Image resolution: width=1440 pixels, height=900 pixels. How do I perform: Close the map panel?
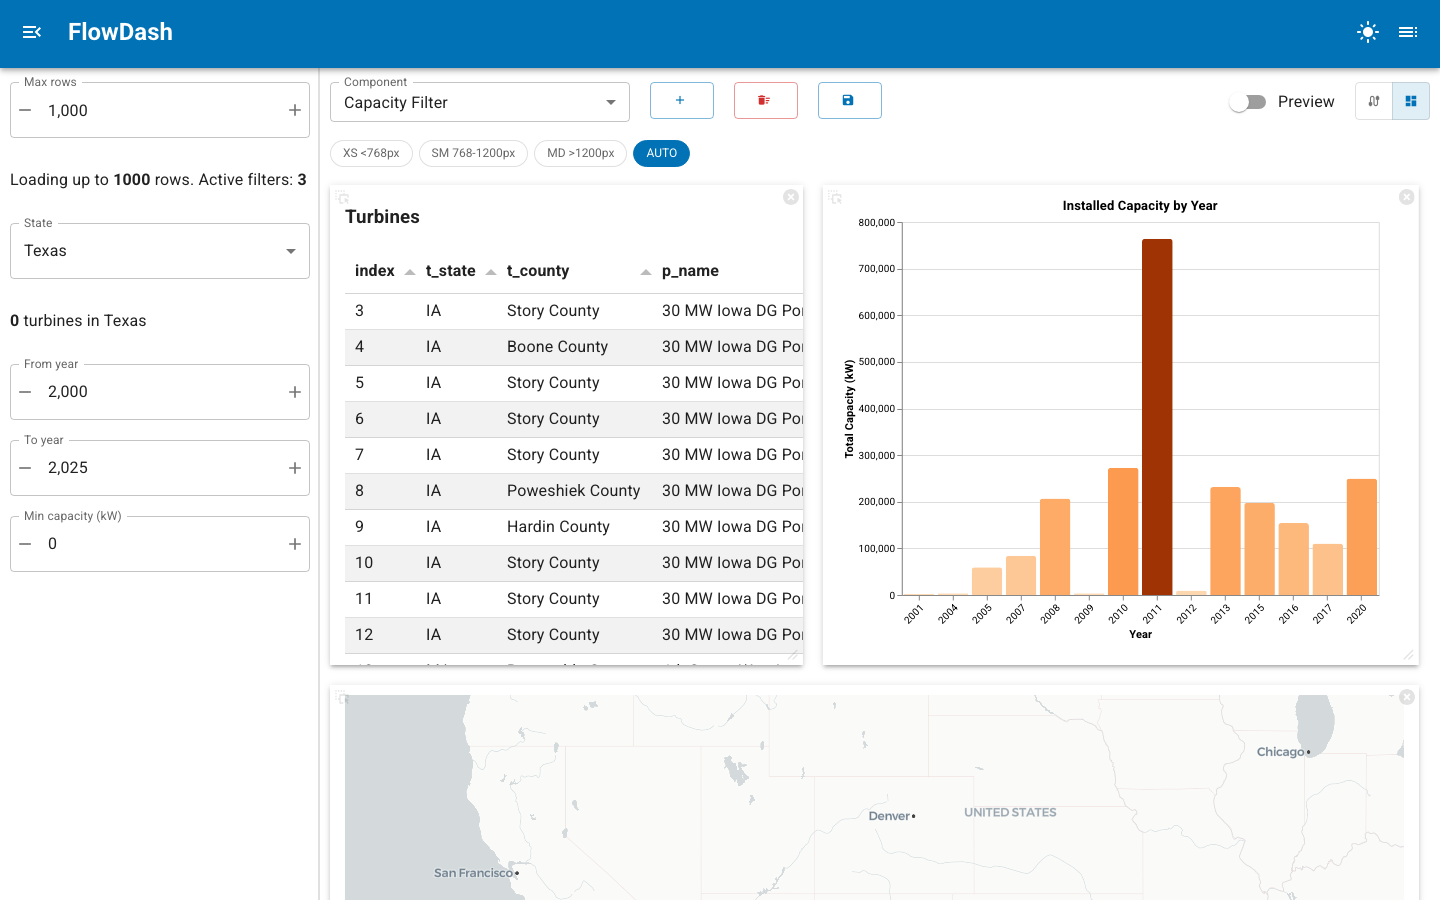tap(1407, 697)
